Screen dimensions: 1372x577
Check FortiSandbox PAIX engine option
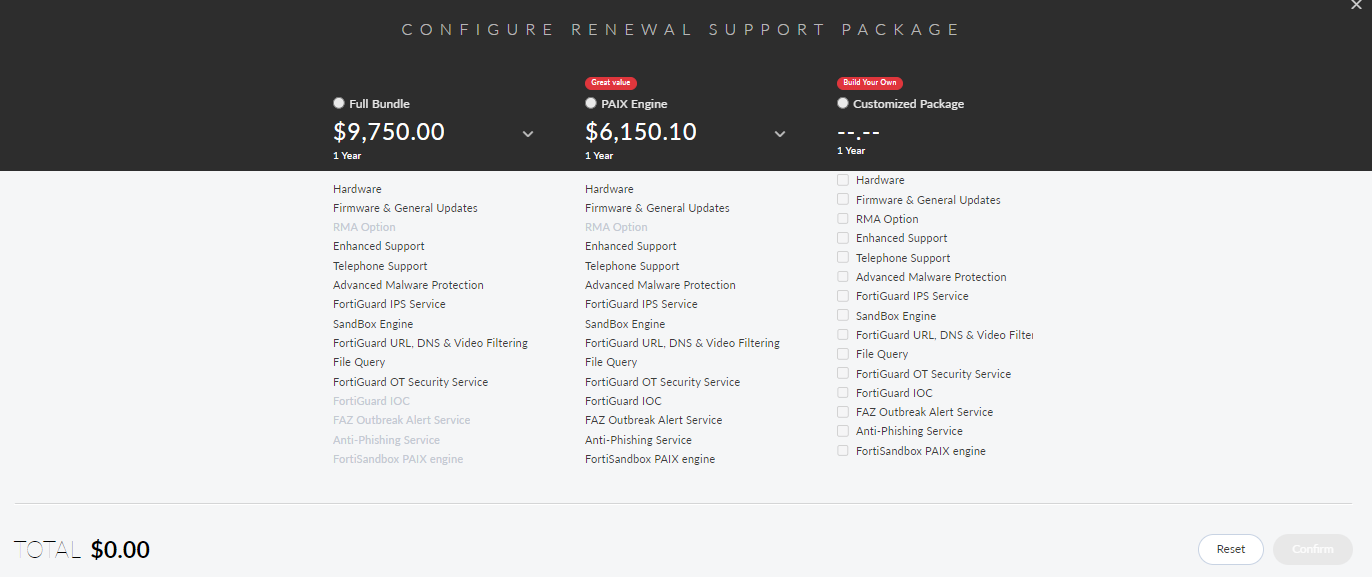pyautogui.click(x=842, y=450)
